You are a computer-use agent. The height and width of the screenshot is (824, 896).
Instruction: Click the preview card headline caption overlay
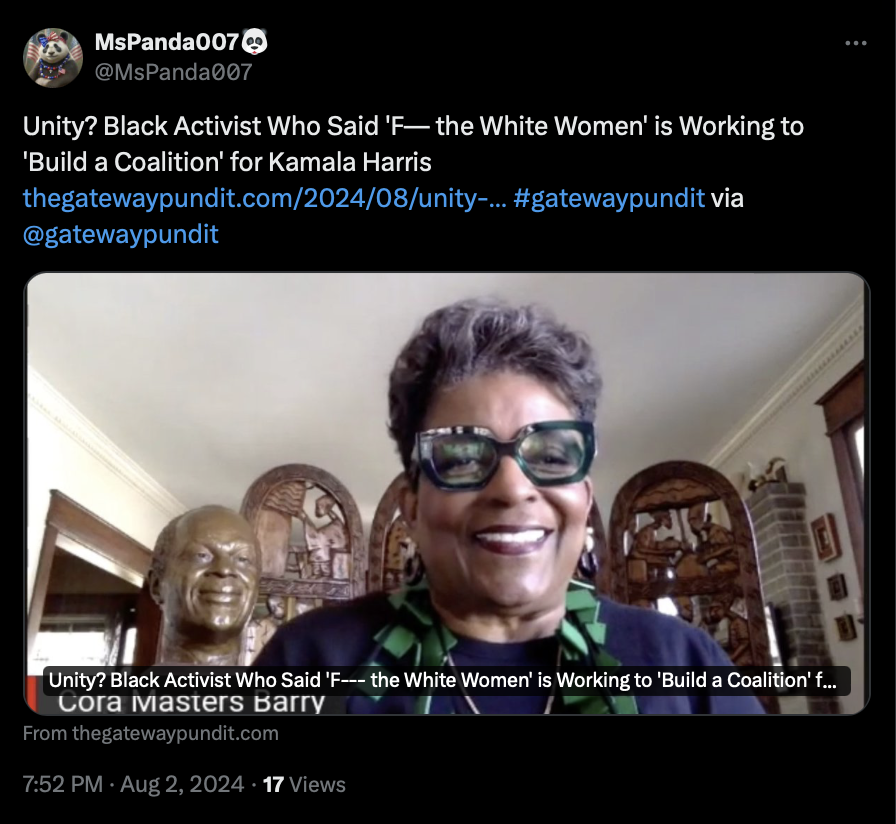tap(447, 680)
